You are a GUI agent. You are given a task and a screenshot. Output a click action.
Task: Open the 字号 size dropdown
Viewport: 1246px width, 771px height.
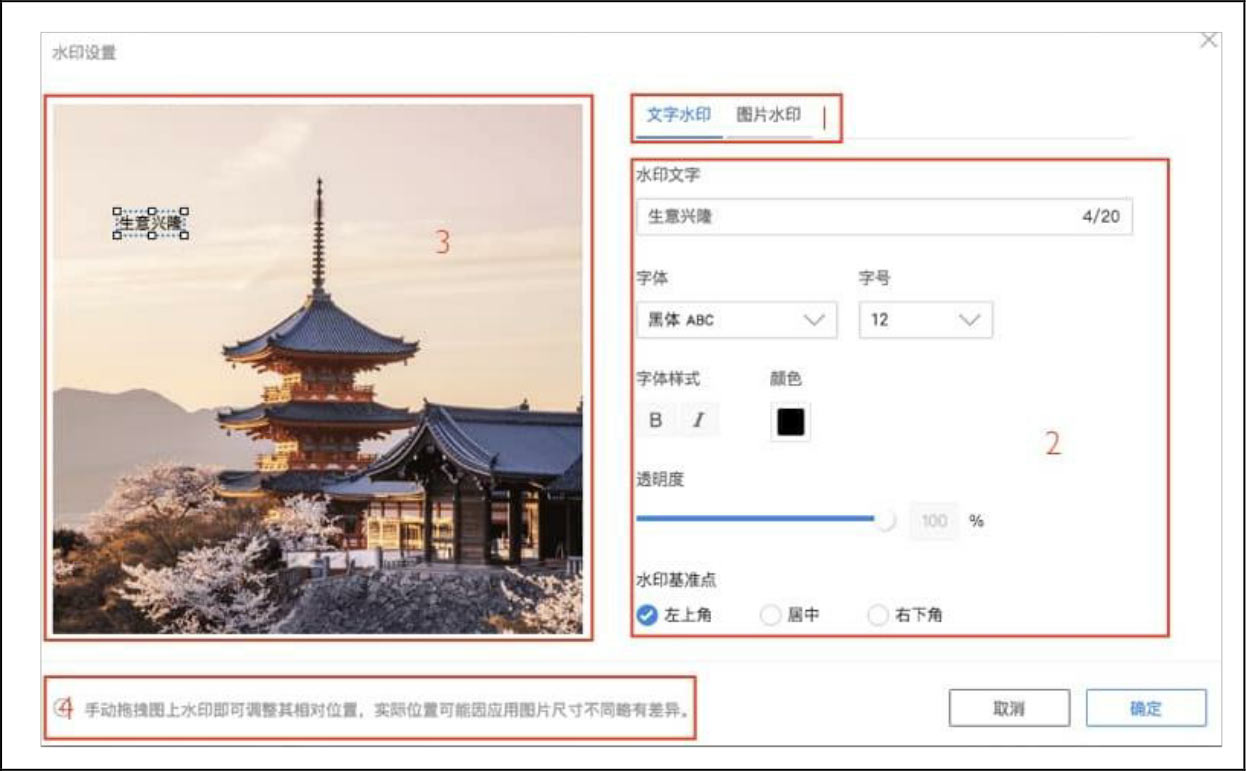point(926,320)
